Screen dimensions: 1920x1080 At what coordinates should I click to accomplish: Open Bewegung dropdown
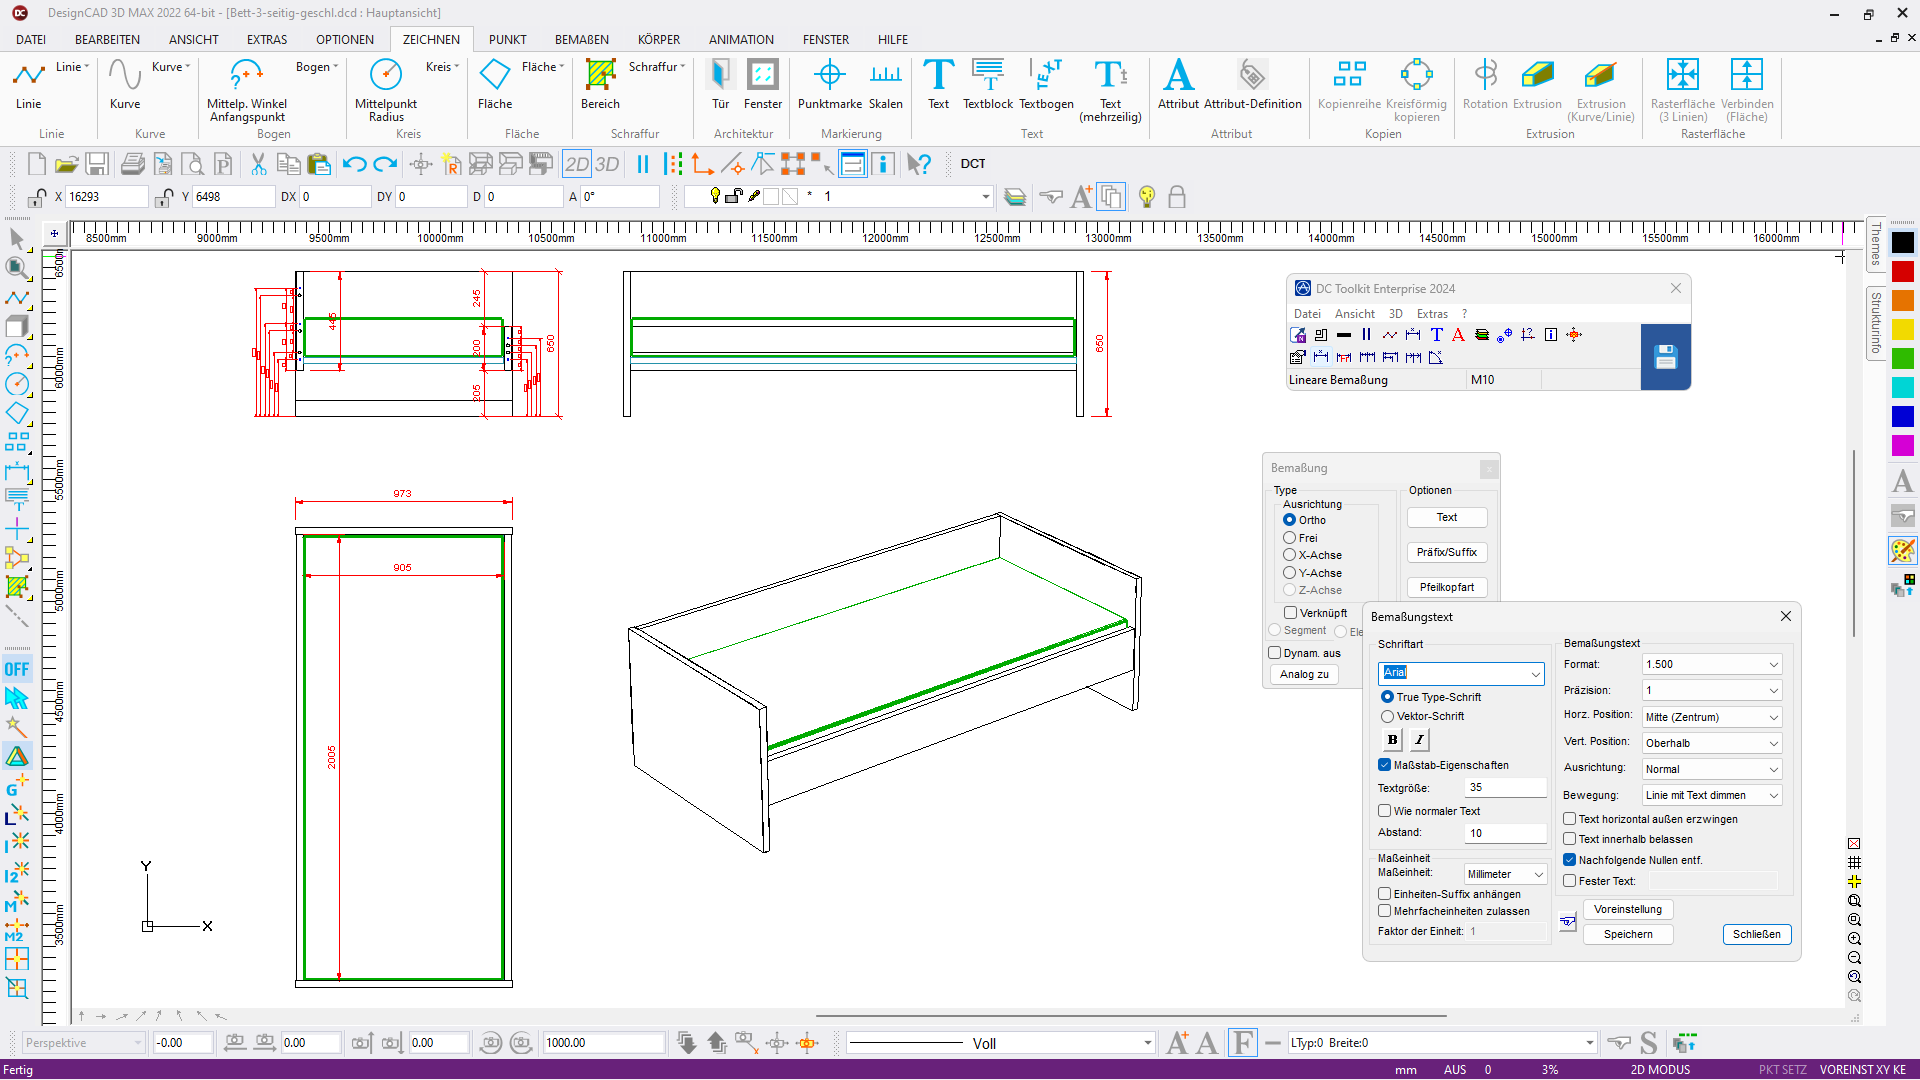coord(1712,795)
